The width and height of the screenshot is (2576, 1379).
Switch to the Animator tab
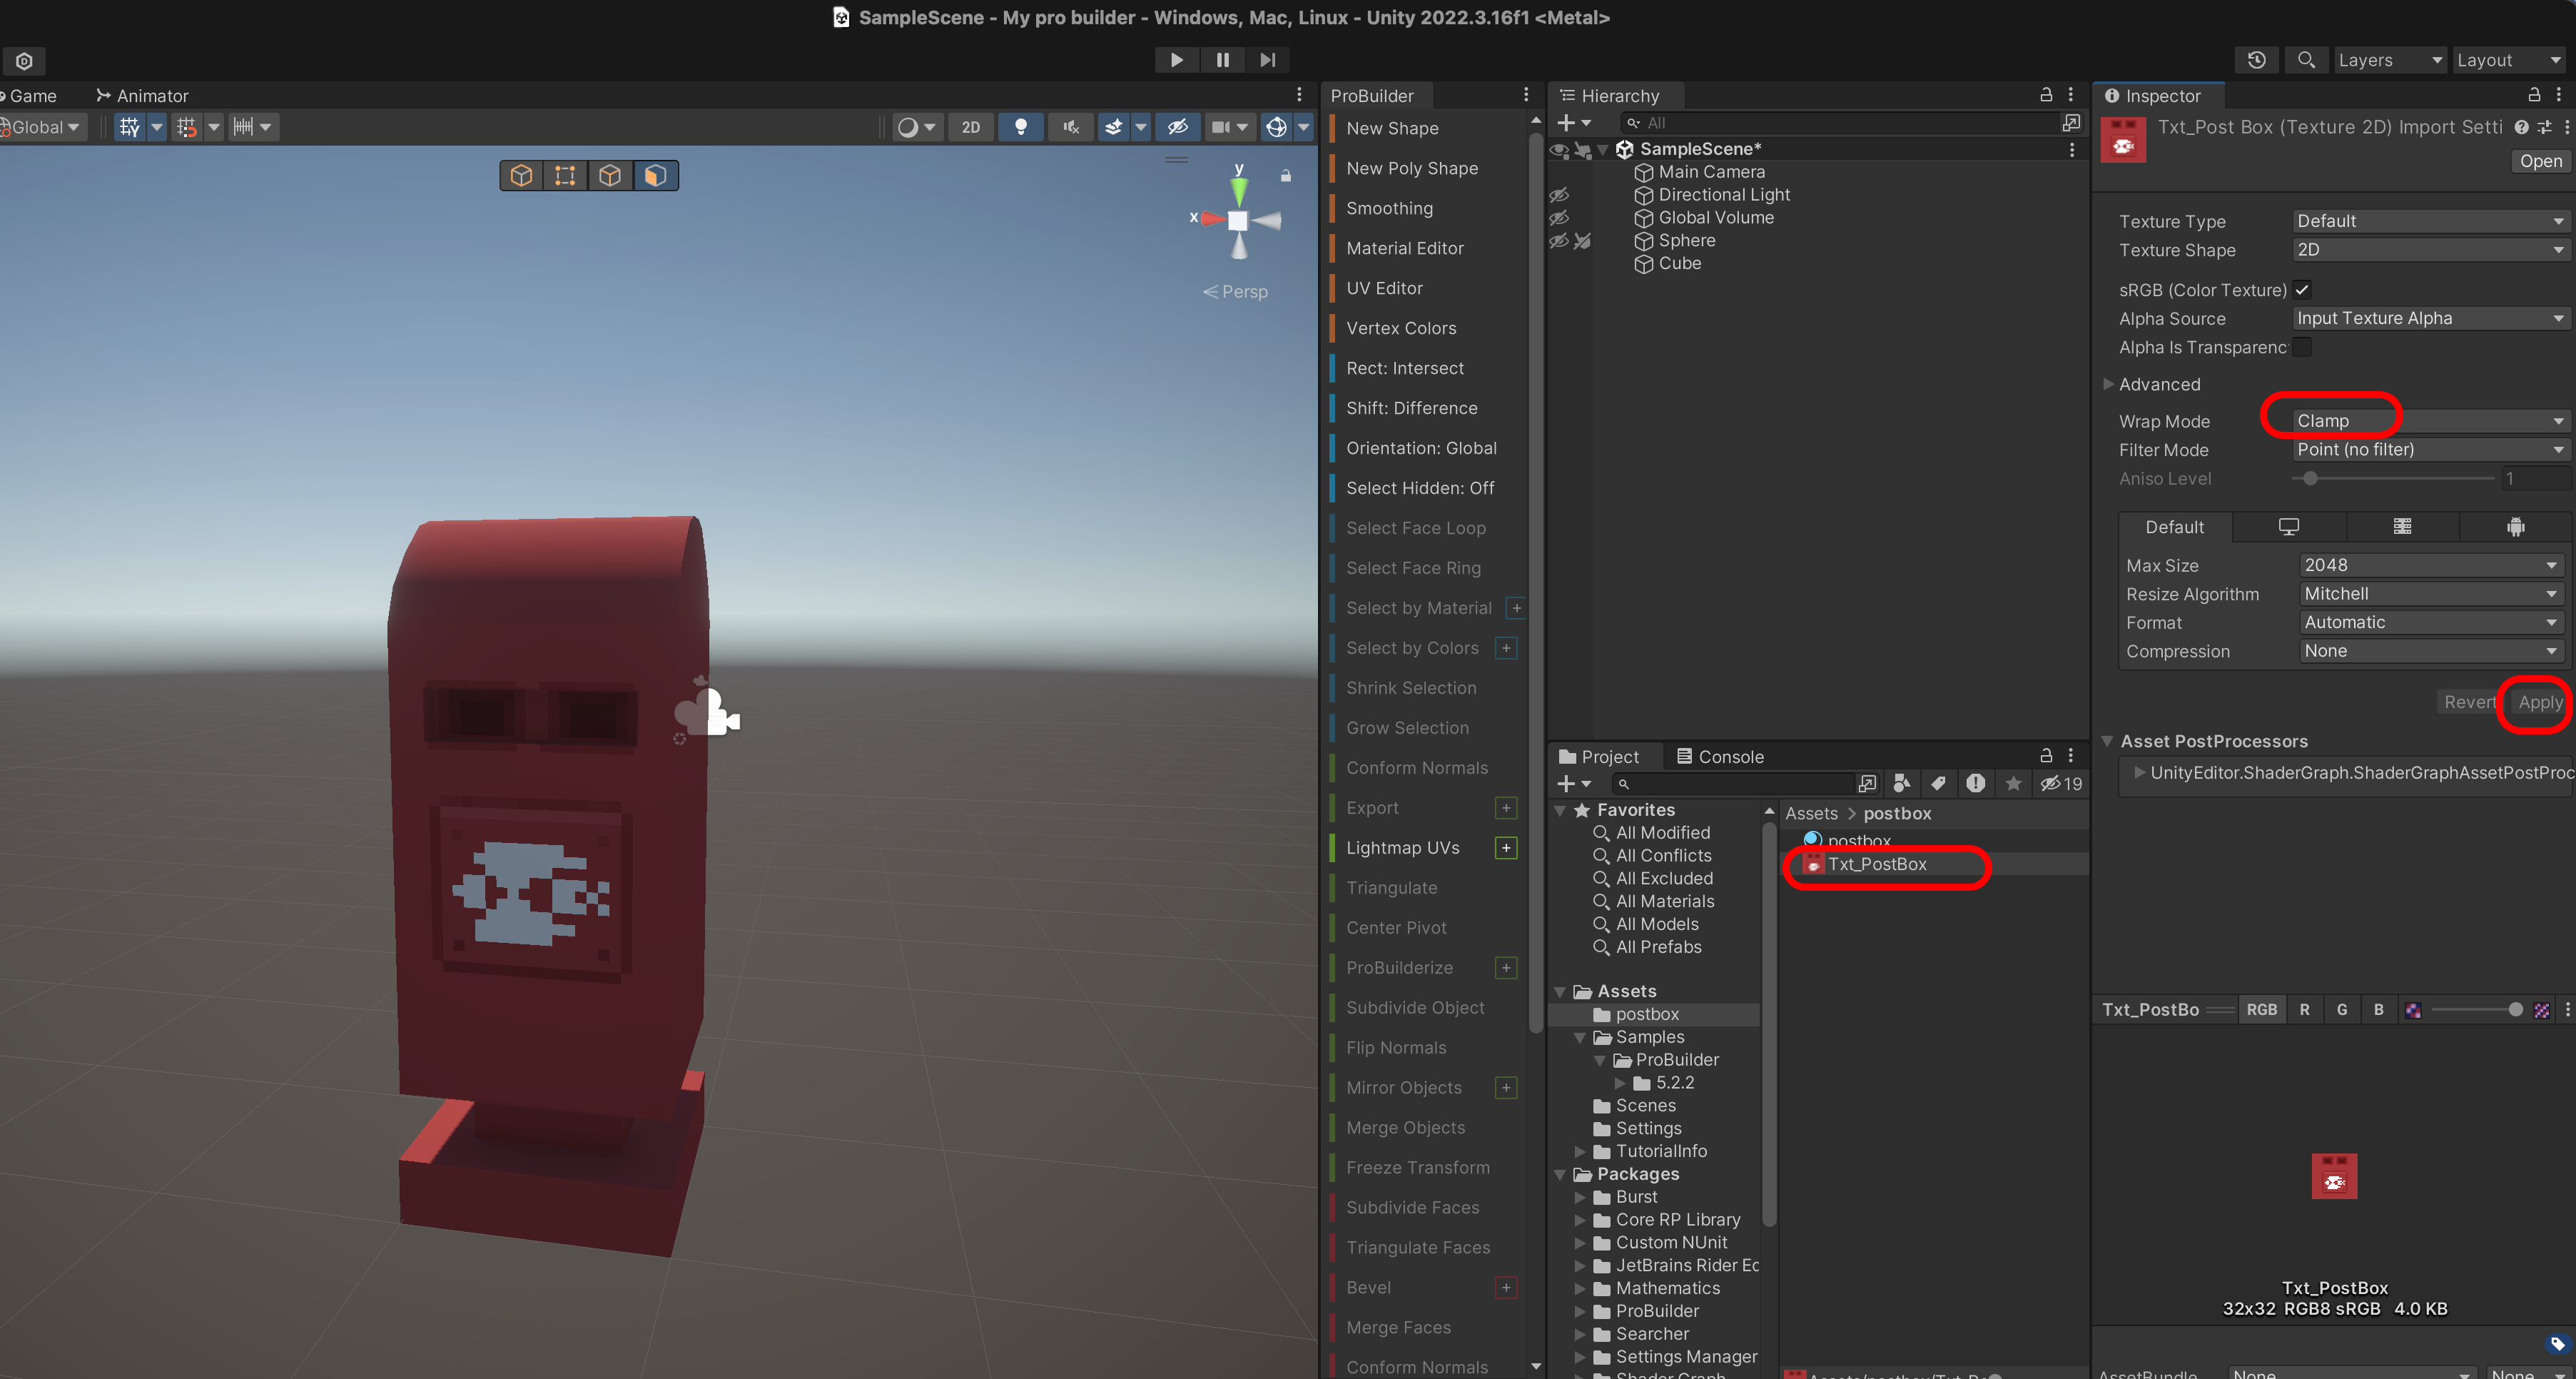(142, 96)
